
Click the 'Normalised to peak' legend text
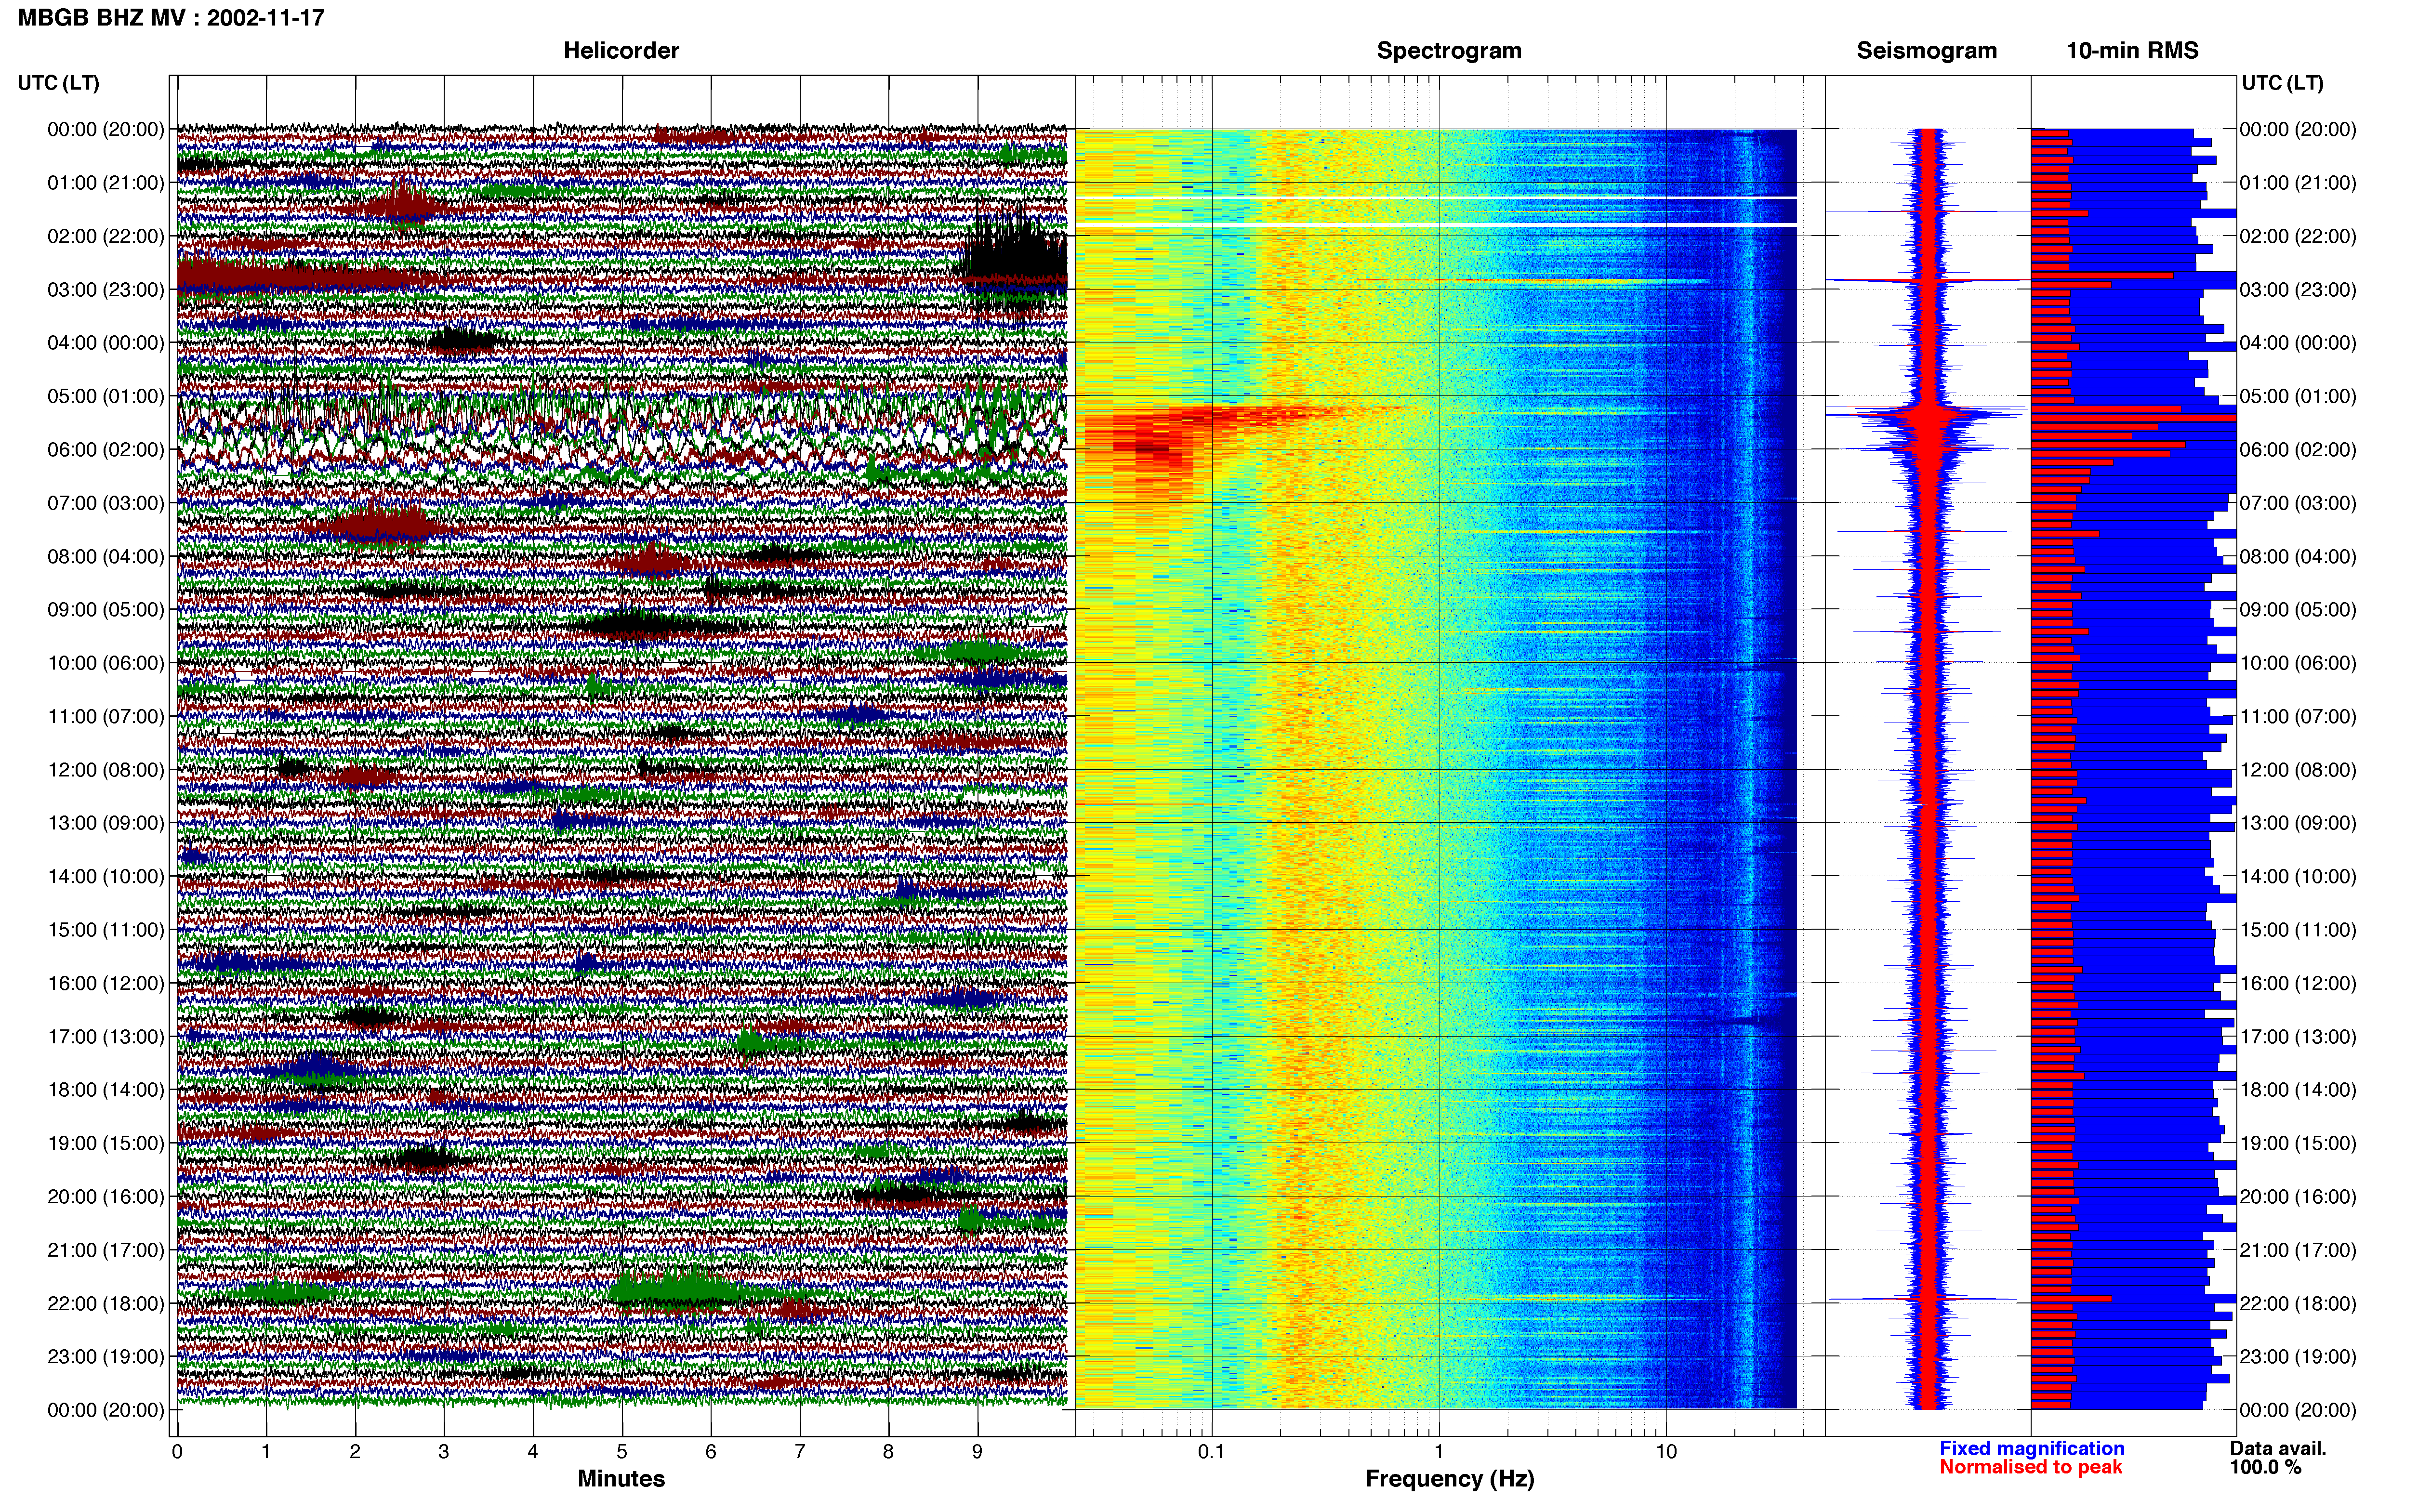pos(2030,1467)
